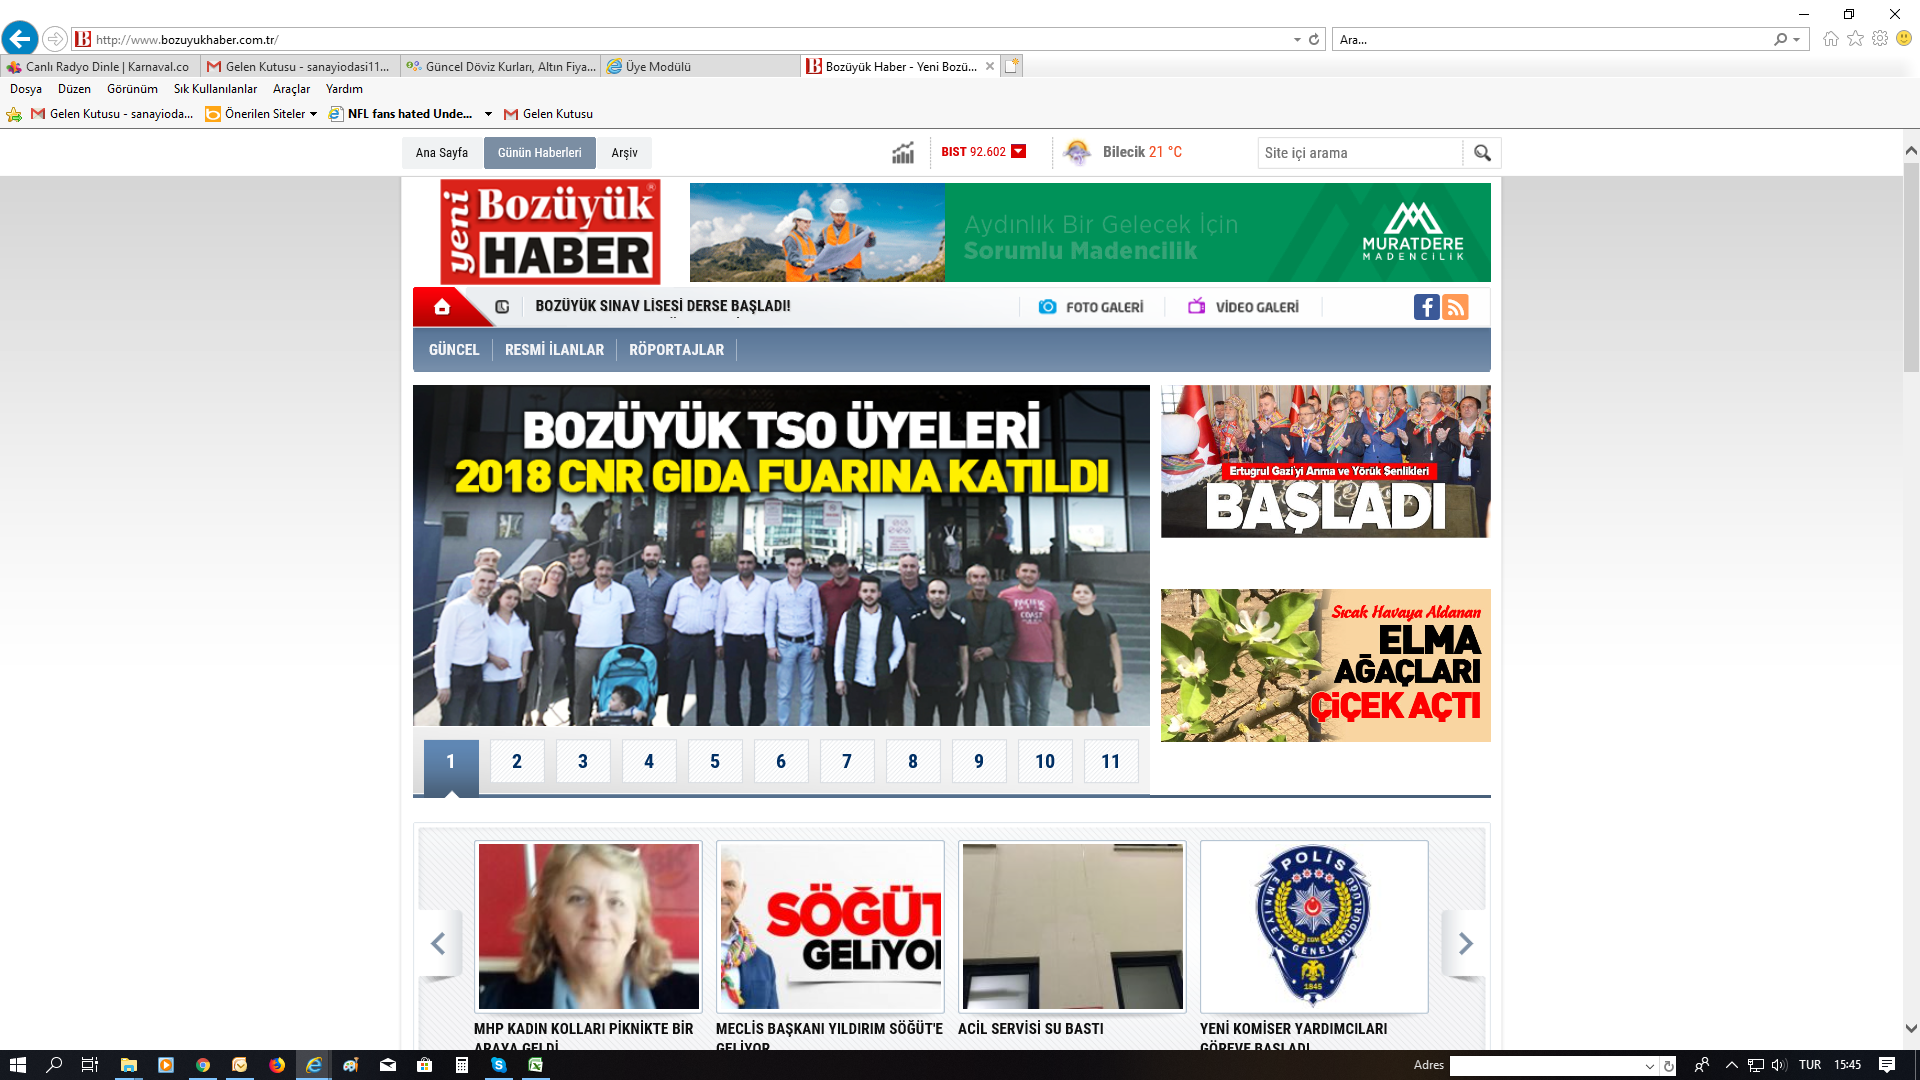Open the Yeni Komiser Yardımcıları news card

[x=1314, y=945]
